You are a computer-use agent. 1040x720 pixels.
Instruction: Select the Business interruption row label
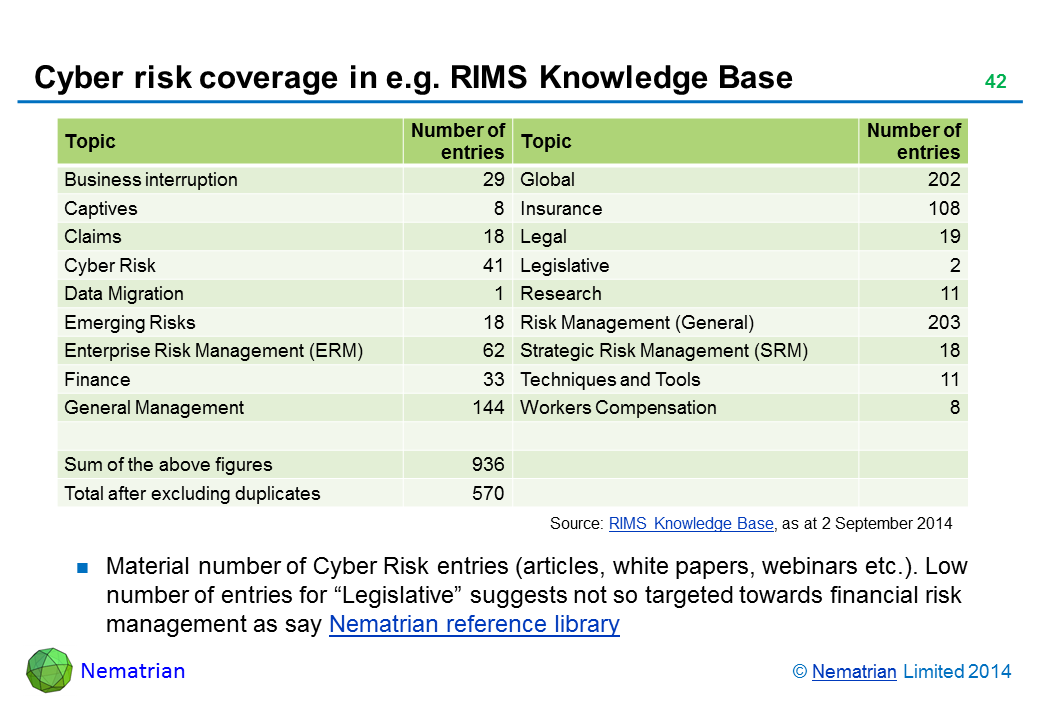click(151, 180)
